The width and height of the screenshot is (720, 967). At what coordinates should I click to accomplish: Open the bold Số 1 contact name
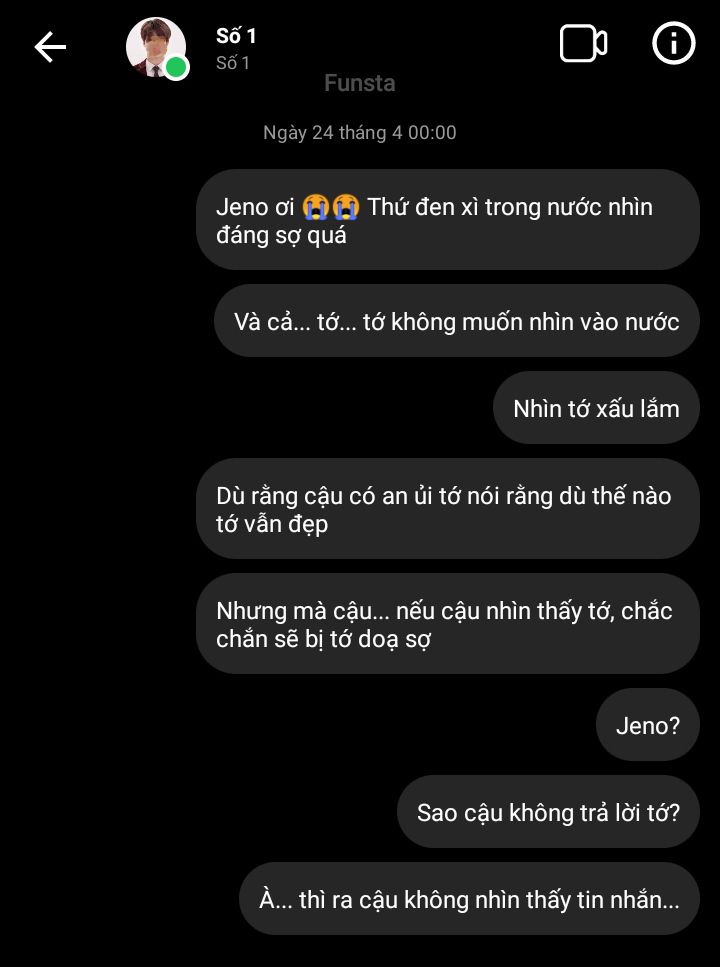(236, 36)
